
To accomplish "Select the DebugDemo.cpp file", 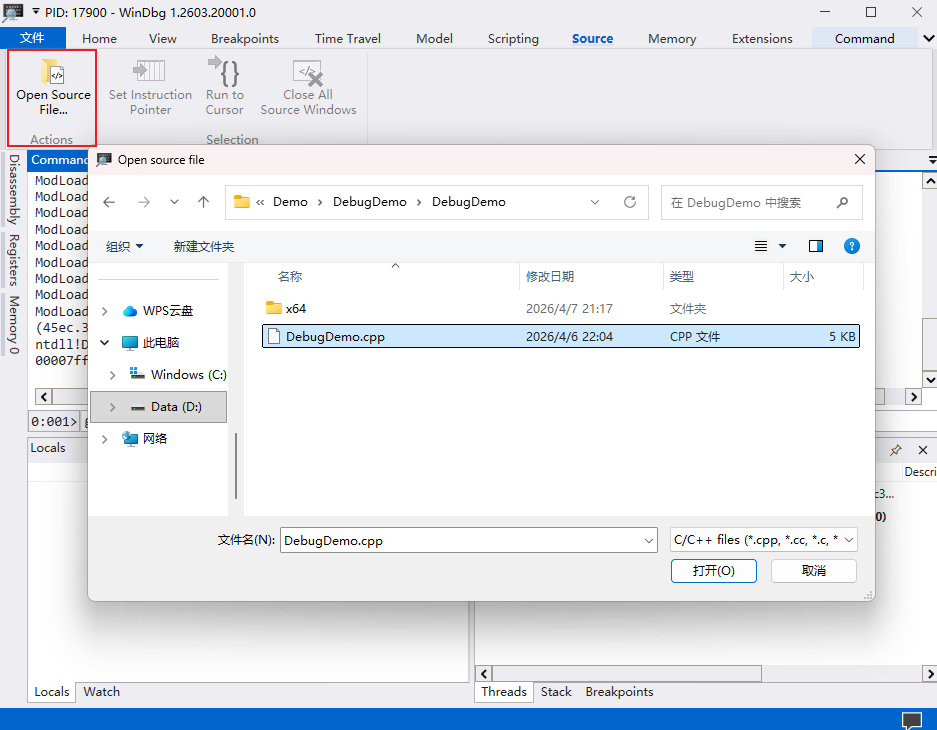I will pos(335,337).
